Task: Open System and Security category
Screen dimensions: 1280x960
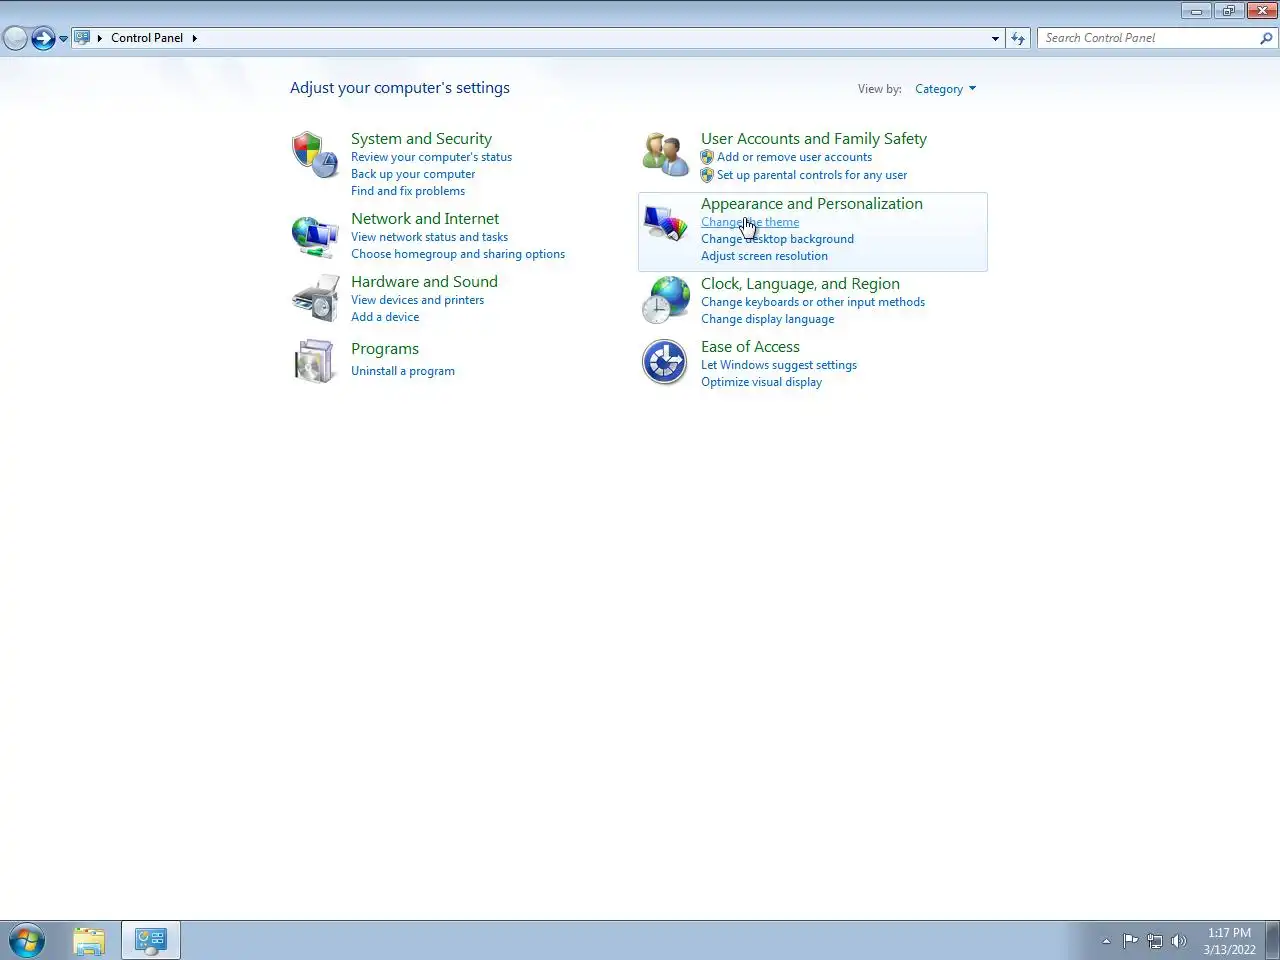Action: pos(421,139)
